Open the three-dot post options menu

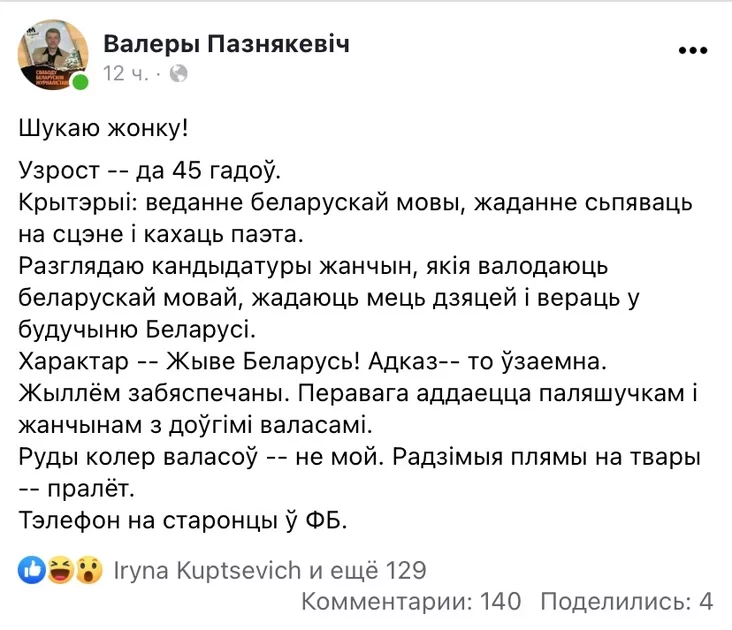point(693,50)
